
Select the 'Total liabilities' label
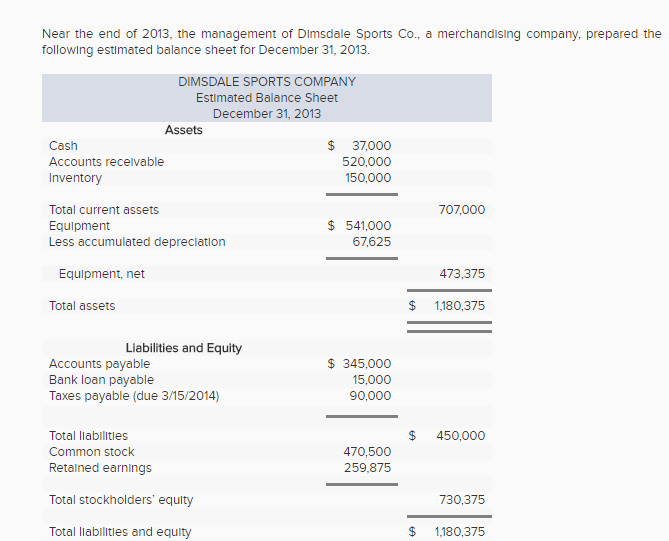[x=88, y=436]
